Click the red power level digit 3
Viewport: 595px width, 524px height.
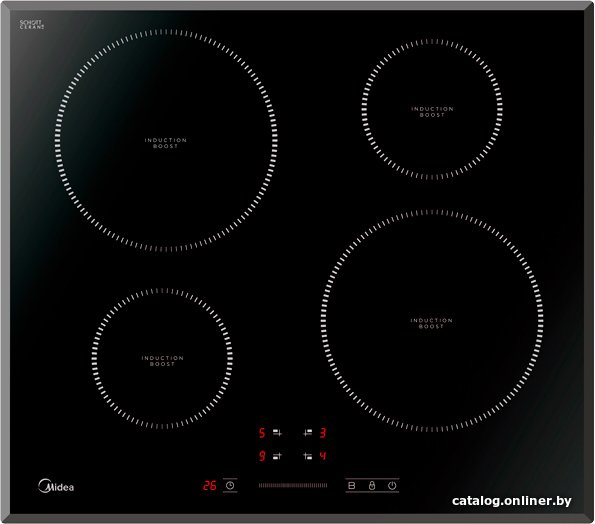pos(323,433)
